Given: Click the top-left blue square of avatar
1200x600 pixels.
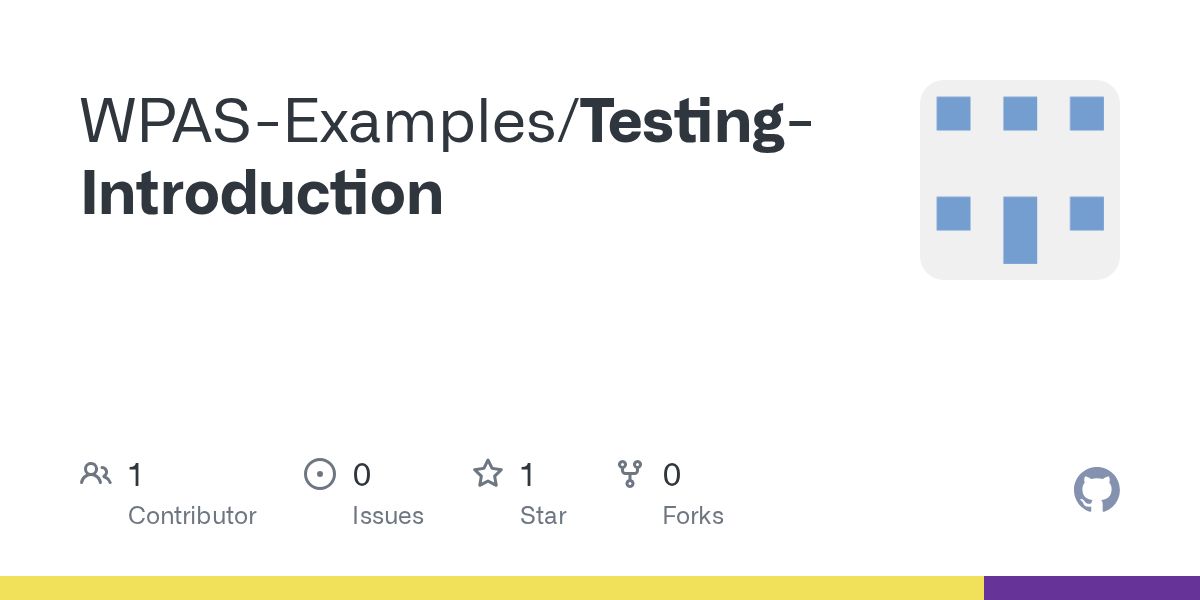Looking at the screenshot, I should [x=953, y=114].
